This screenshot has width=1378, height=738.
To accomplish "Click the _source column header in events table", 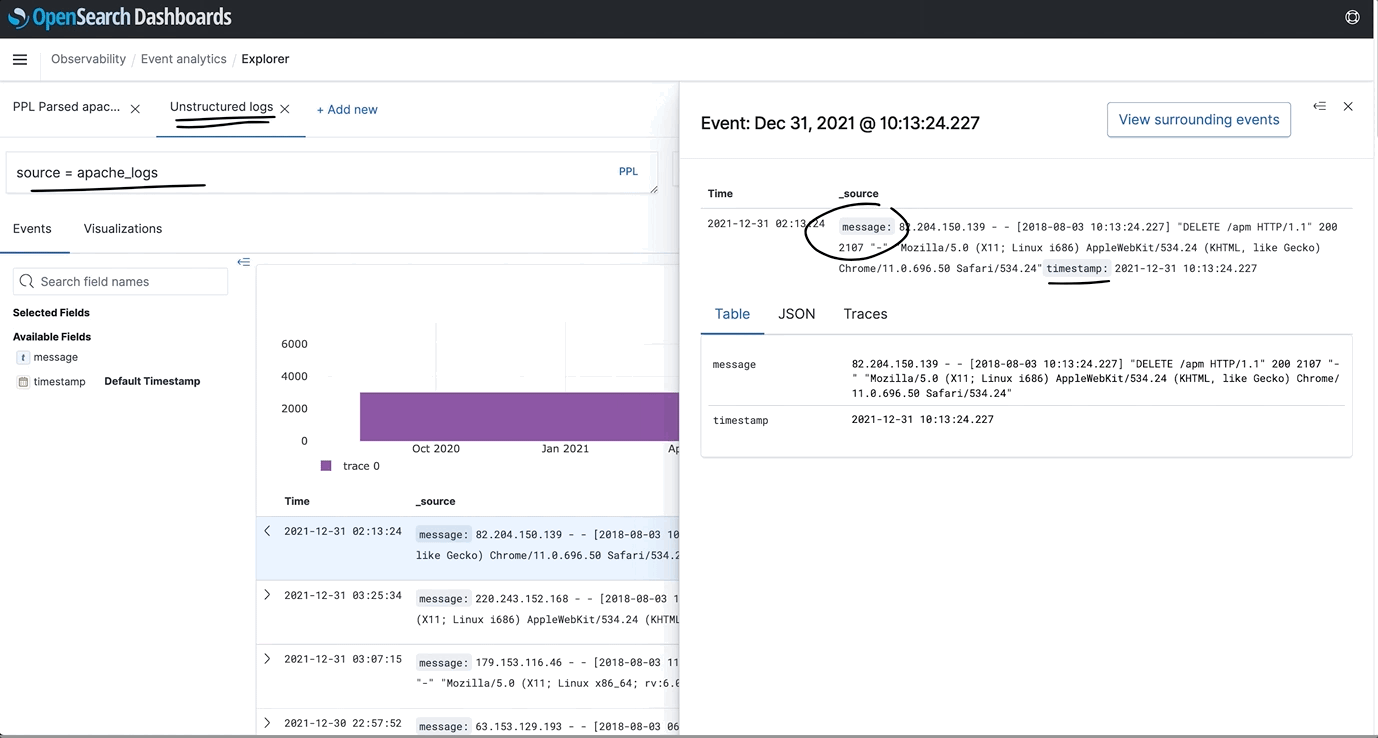I will click(435, 501).
